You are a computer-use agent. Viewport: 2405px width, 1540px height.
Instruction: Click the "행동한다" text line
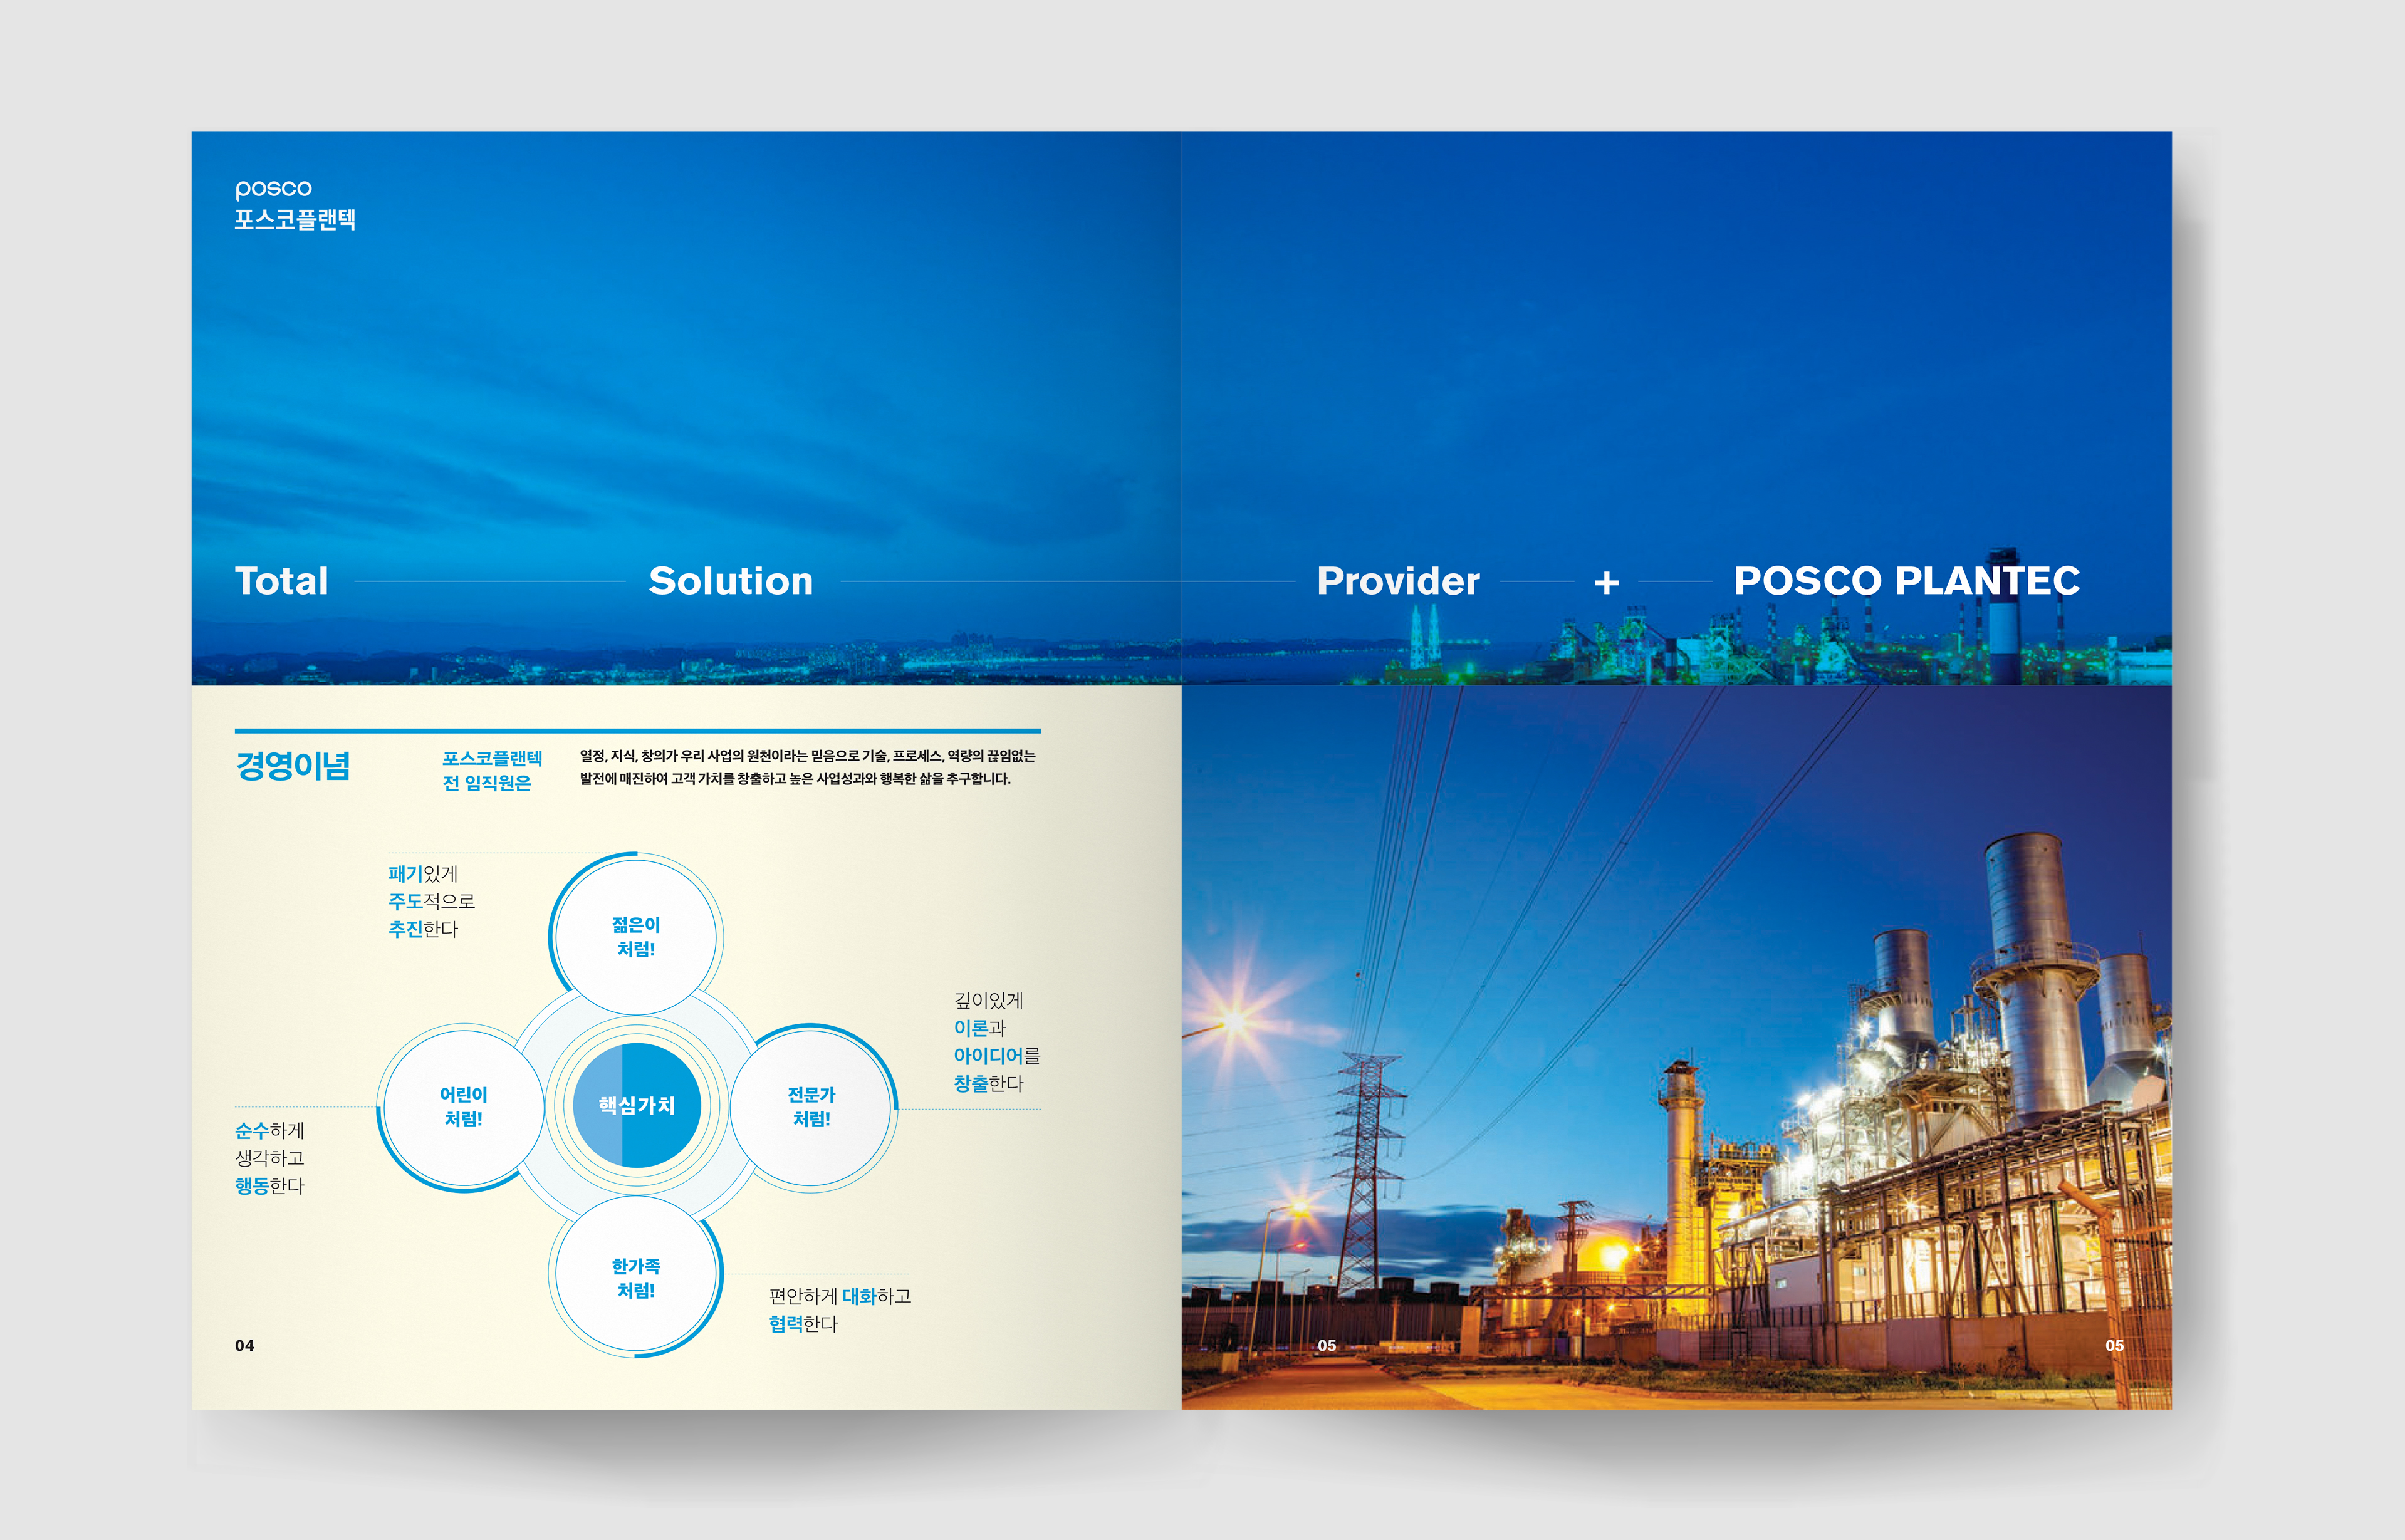pos(269,1185)
